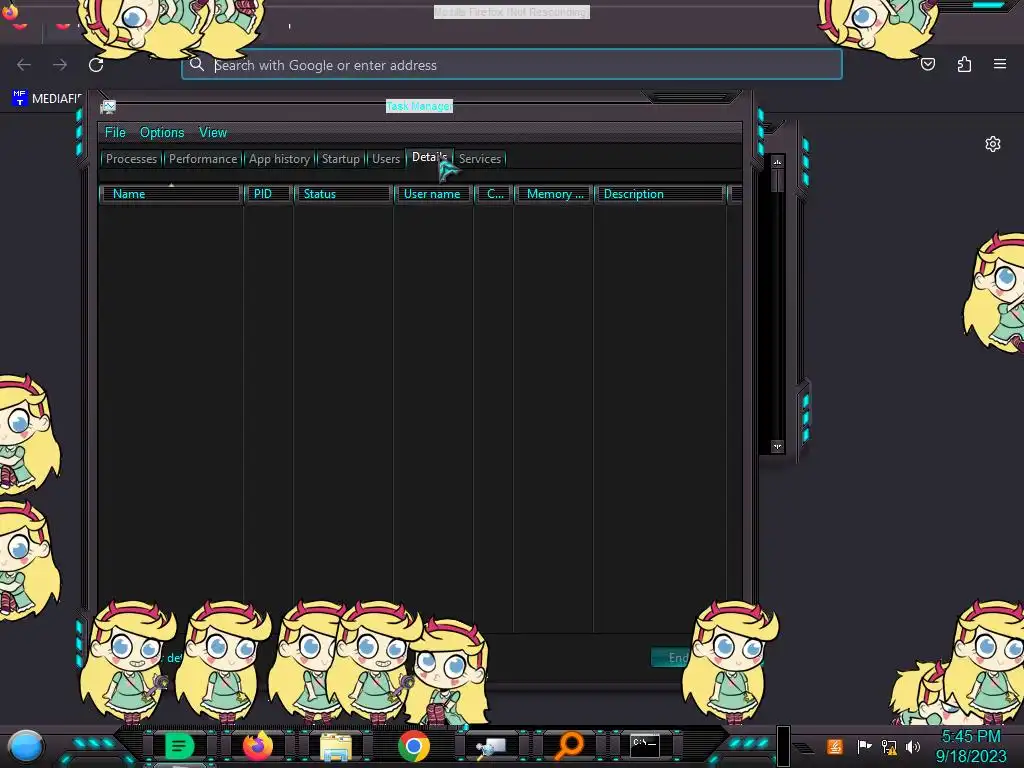Click the Firefox back arrow
The height and width of the screenshot is (768, 1024).
(24, 65)
